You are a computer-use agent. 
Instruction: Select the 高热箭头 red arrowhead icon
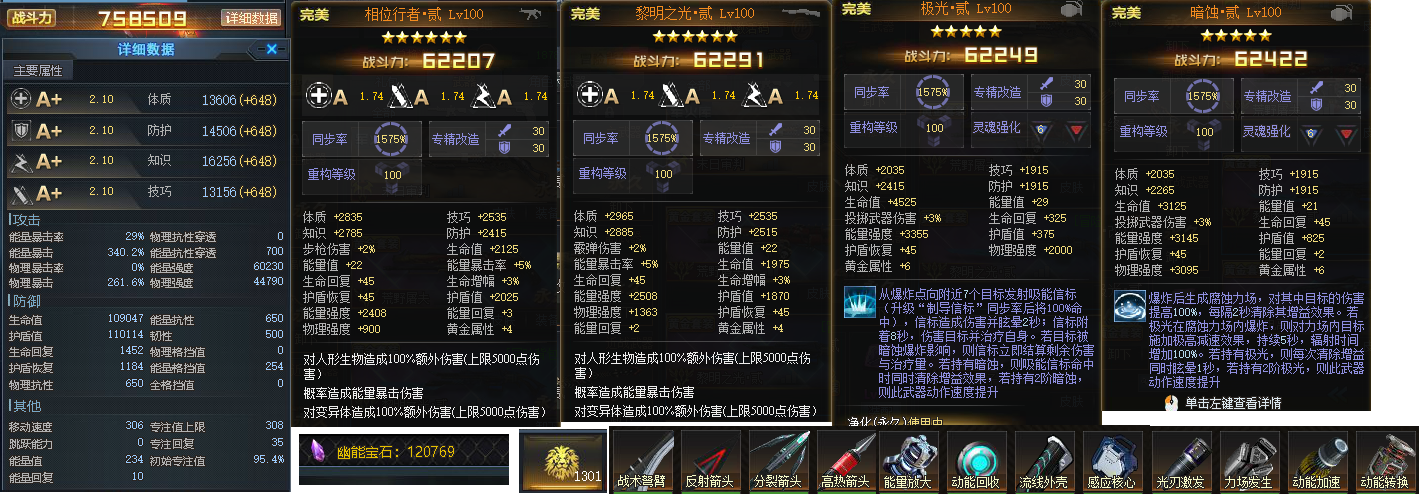pos(847,461)
